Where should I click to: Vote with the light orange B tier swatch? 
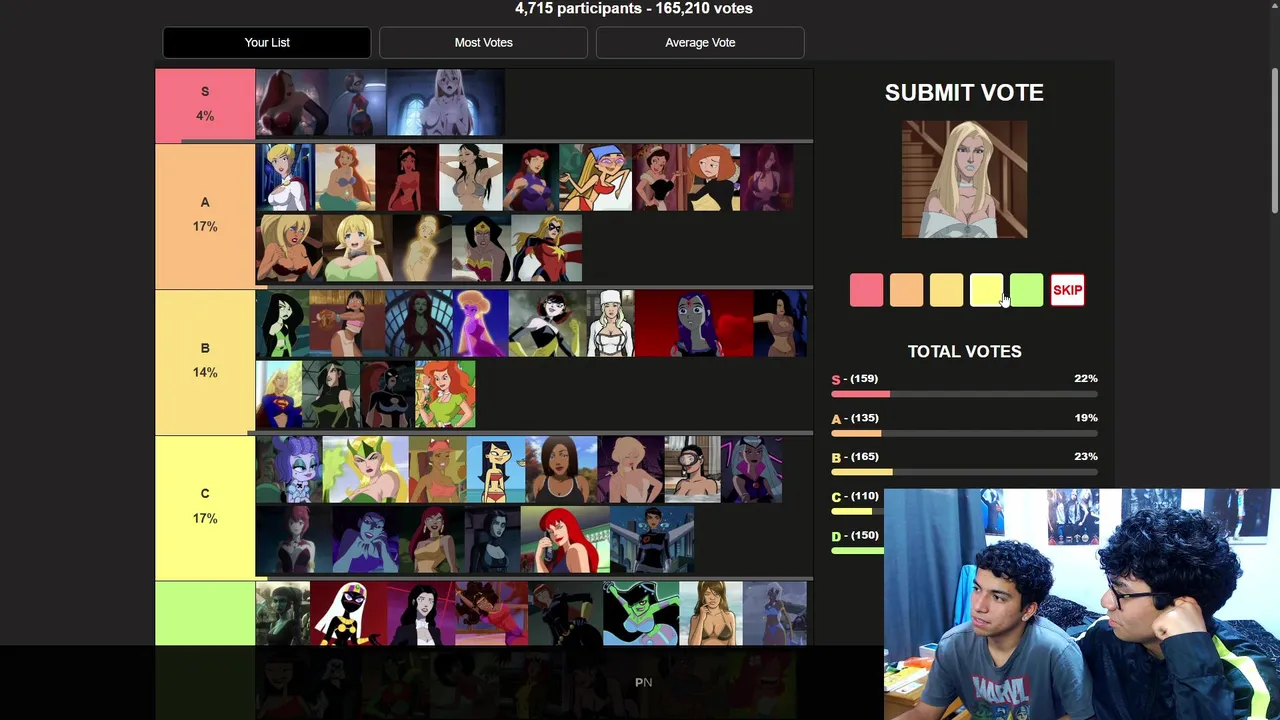[947, 290]
